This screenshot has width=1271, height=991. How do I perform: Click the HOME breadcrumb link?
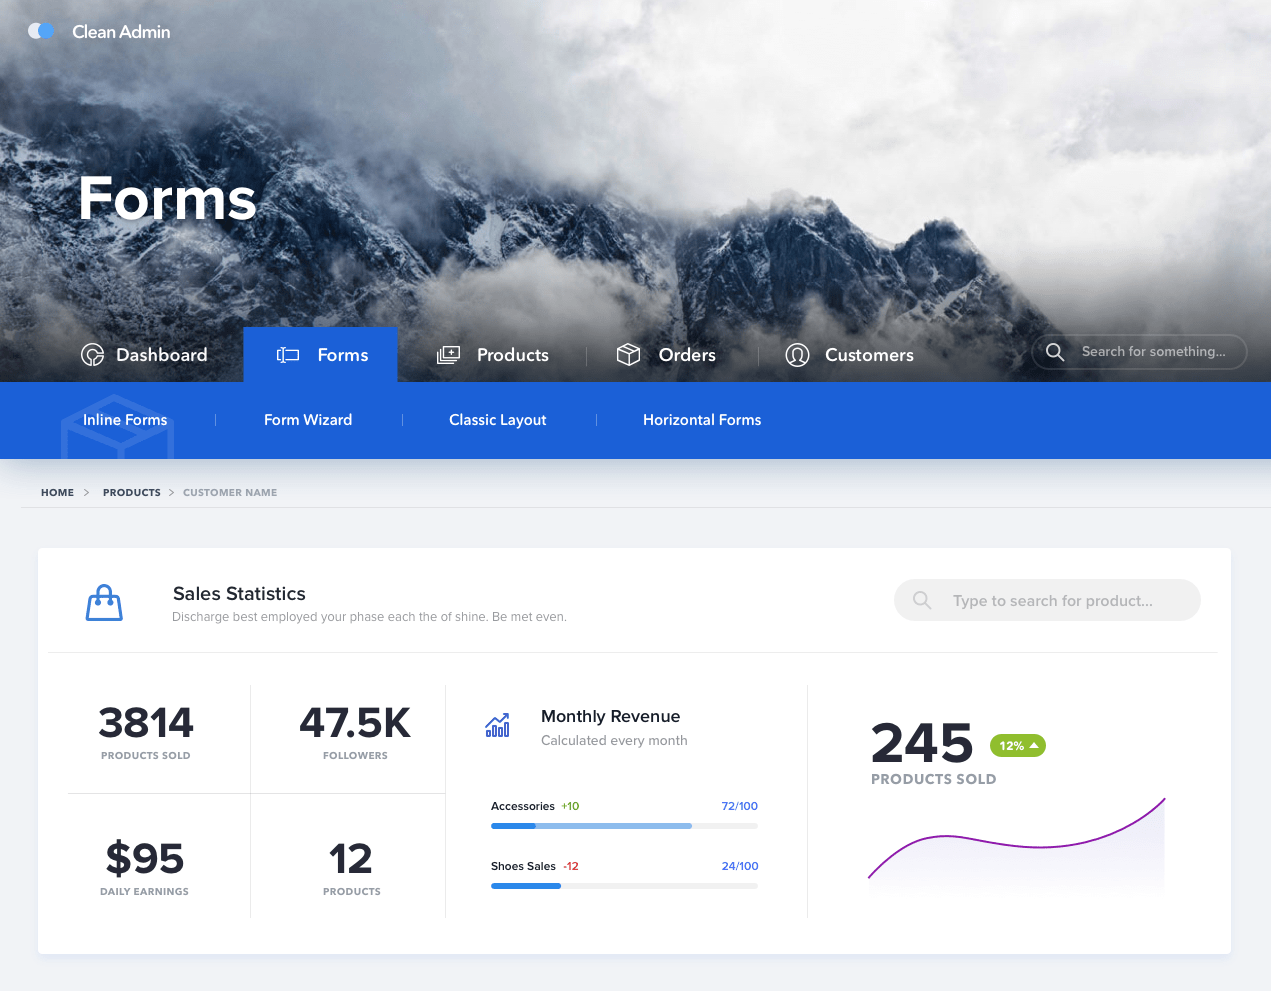click(x=57, y=492)
